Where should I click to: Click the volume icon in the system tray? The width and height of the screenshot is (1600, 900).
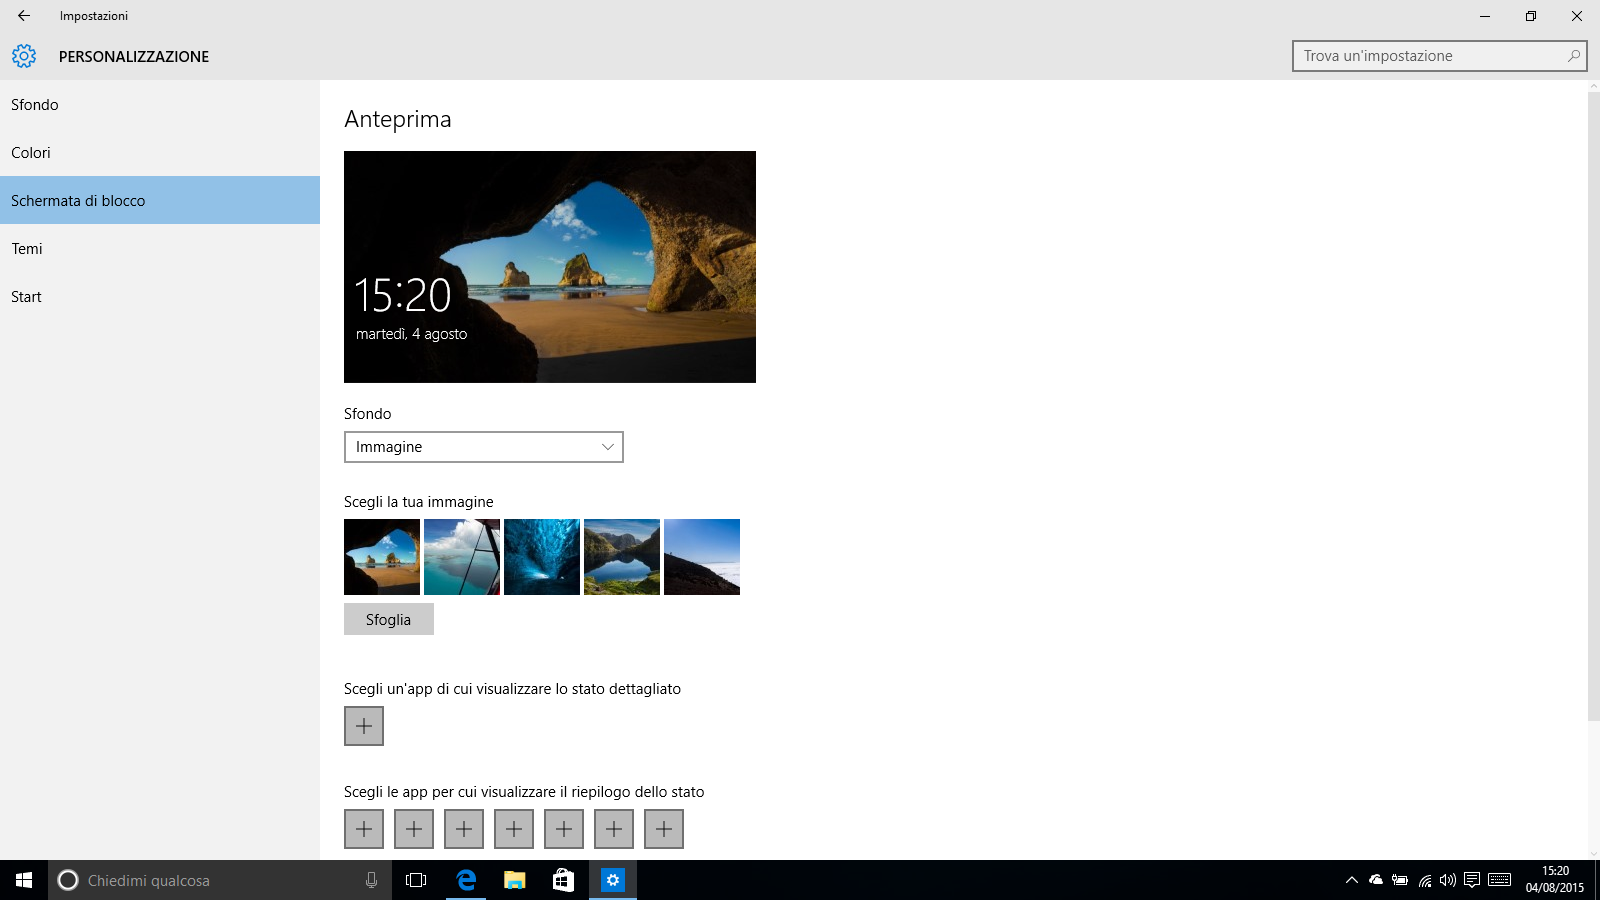1447,880
